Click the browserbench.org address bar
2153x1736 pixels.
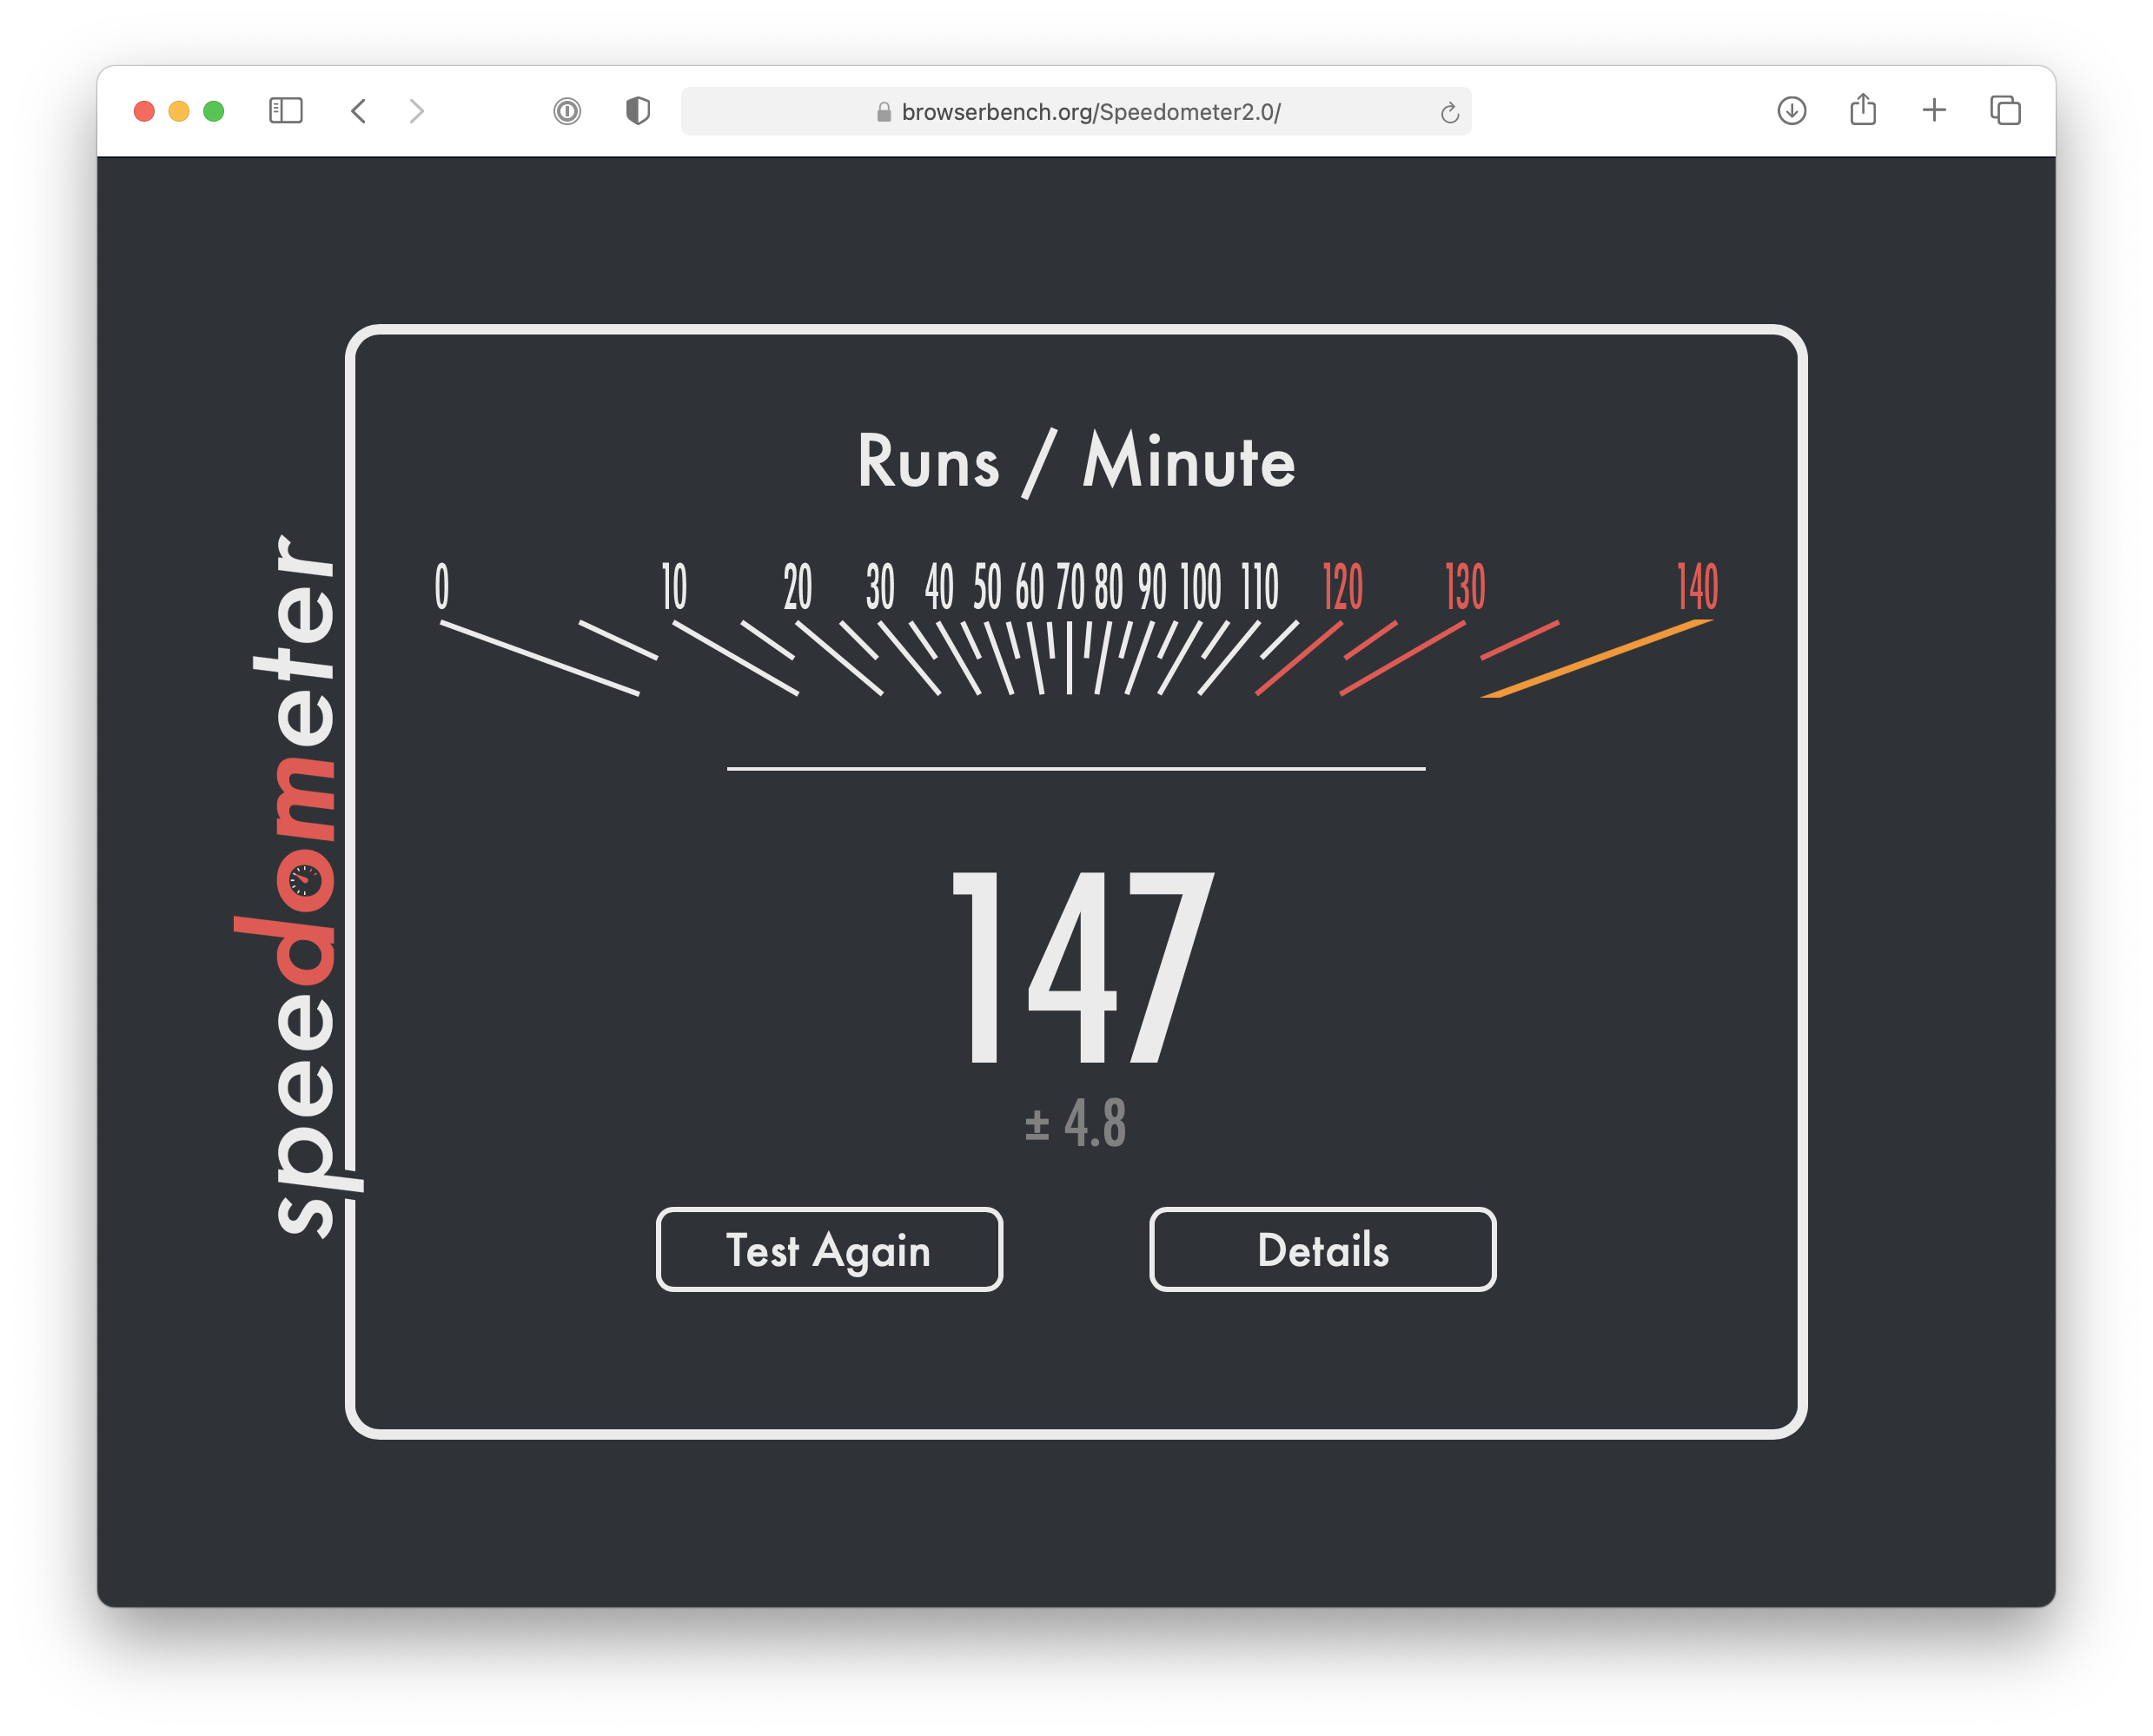tap(1076, 111)
